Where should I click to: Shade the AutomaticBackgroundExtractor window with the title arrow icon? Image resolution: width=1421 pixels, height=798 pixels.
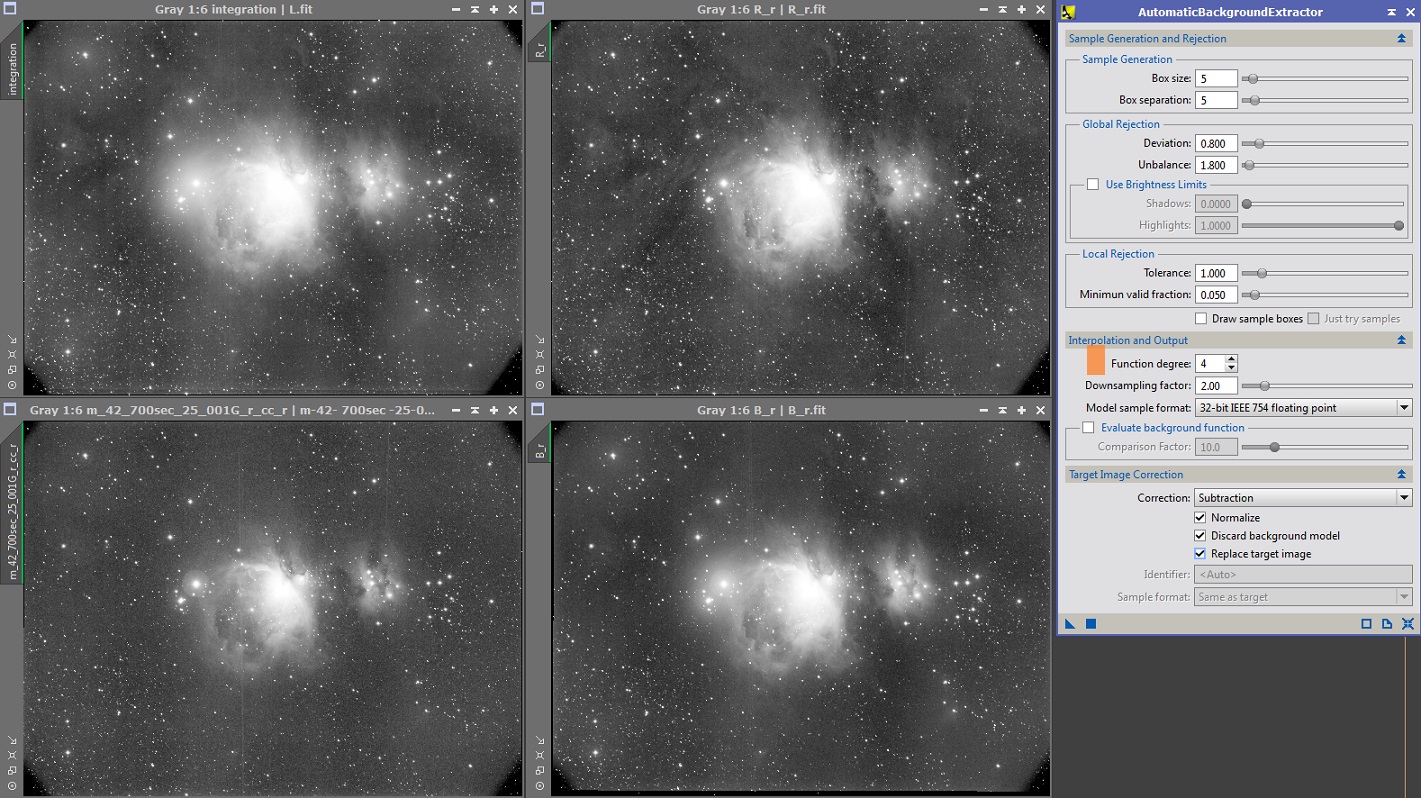click(x=1391, y=12)
